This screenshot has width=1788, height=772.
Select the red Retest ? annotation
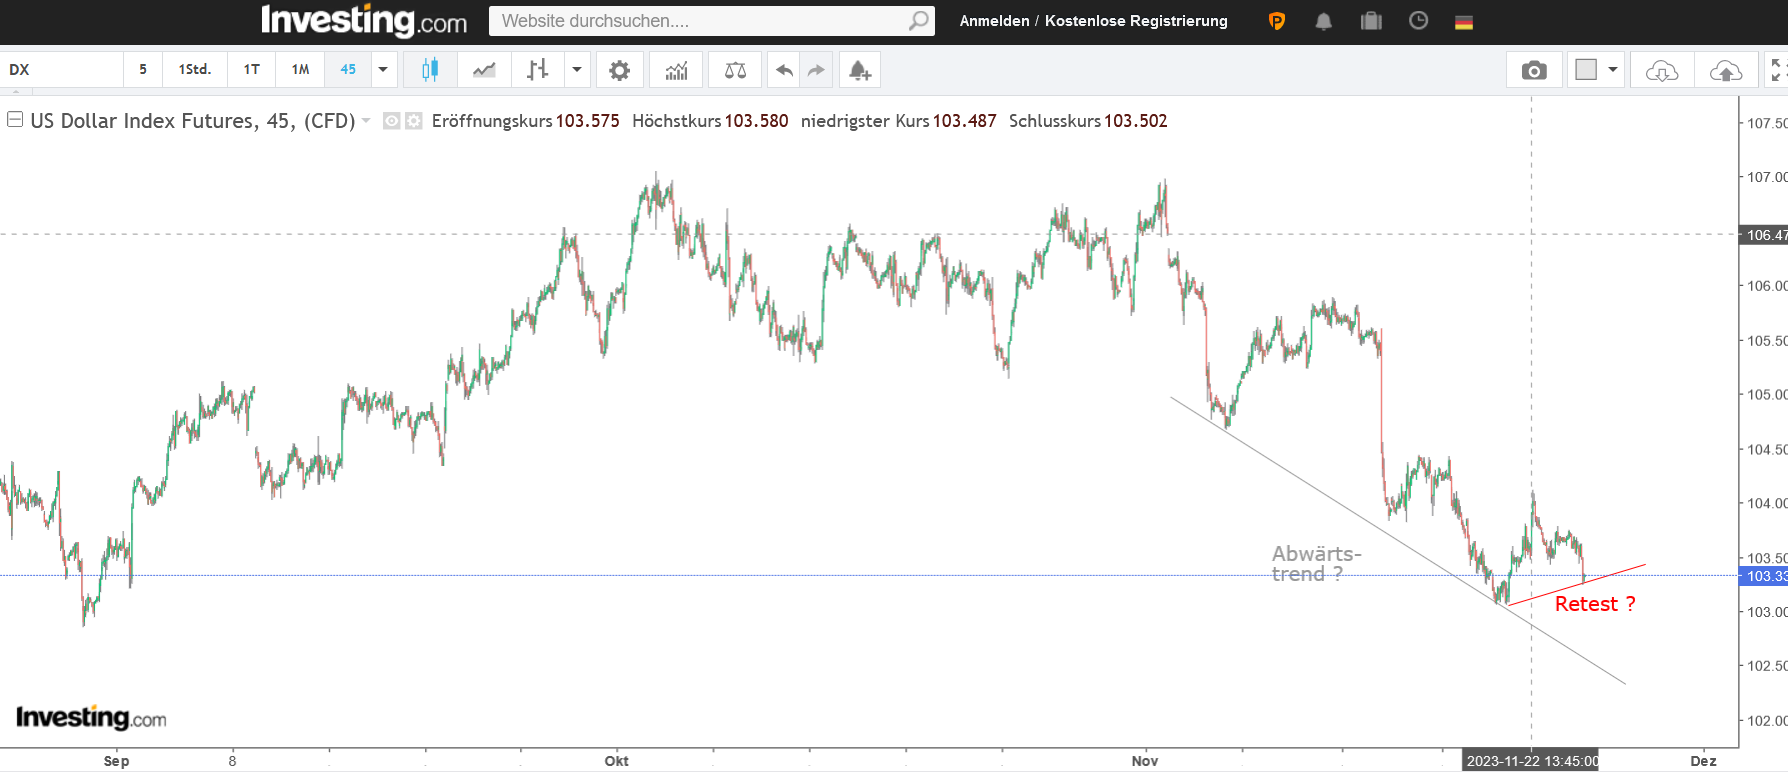click(1595, 604)
